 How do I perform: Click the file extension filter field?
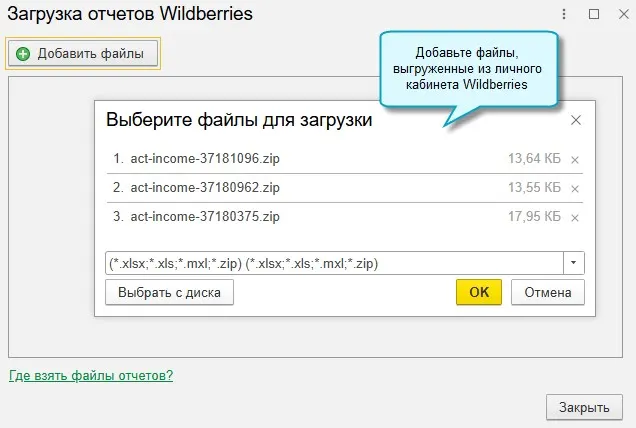pyautogui.click(x=334, y=263)
